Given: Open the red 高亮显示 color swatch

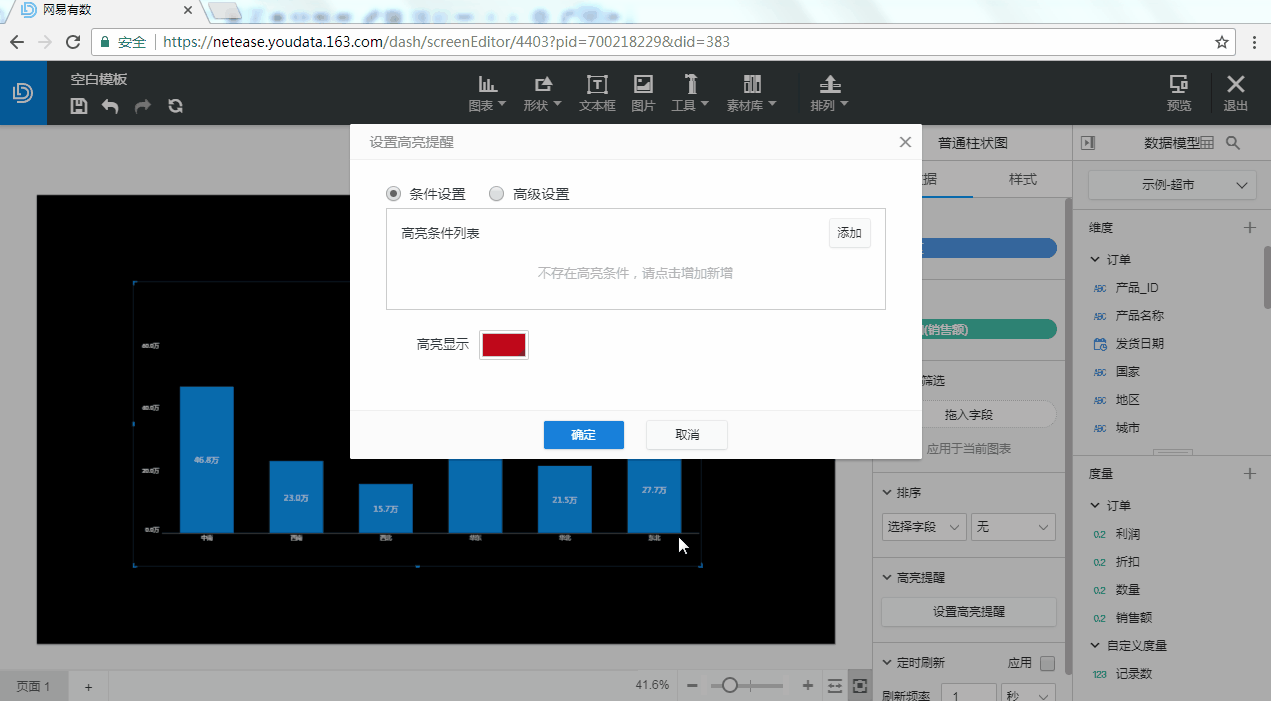Looking at the screenshot, I should point(504,344).
